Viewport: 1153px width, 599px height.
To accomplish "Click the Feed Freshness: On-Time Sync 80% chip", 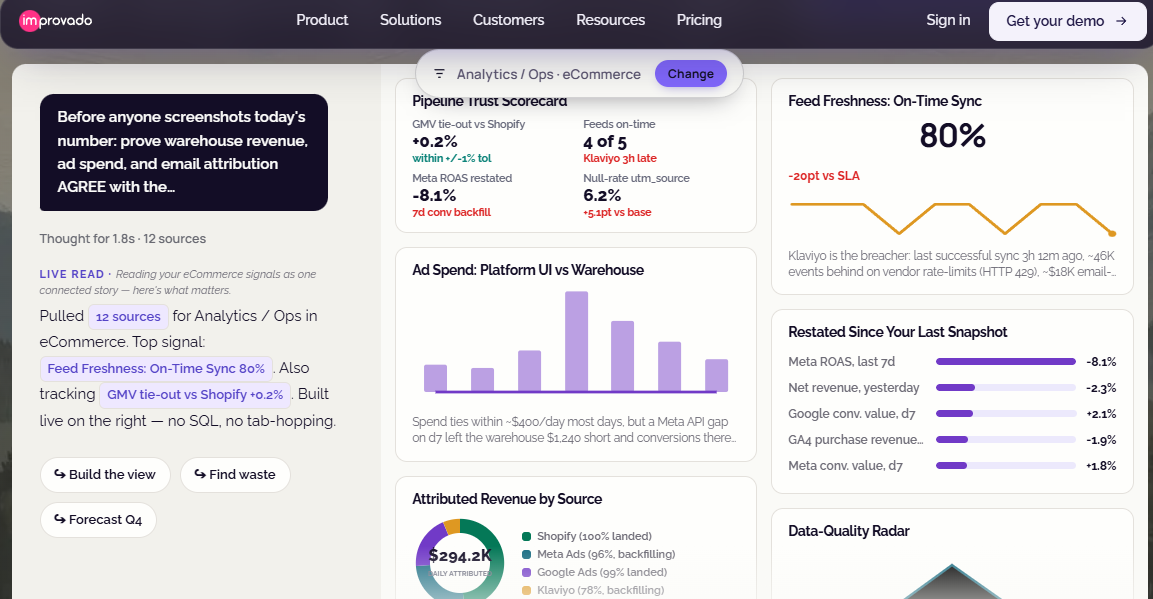I will pyautogui.click(x=156, y=368).
